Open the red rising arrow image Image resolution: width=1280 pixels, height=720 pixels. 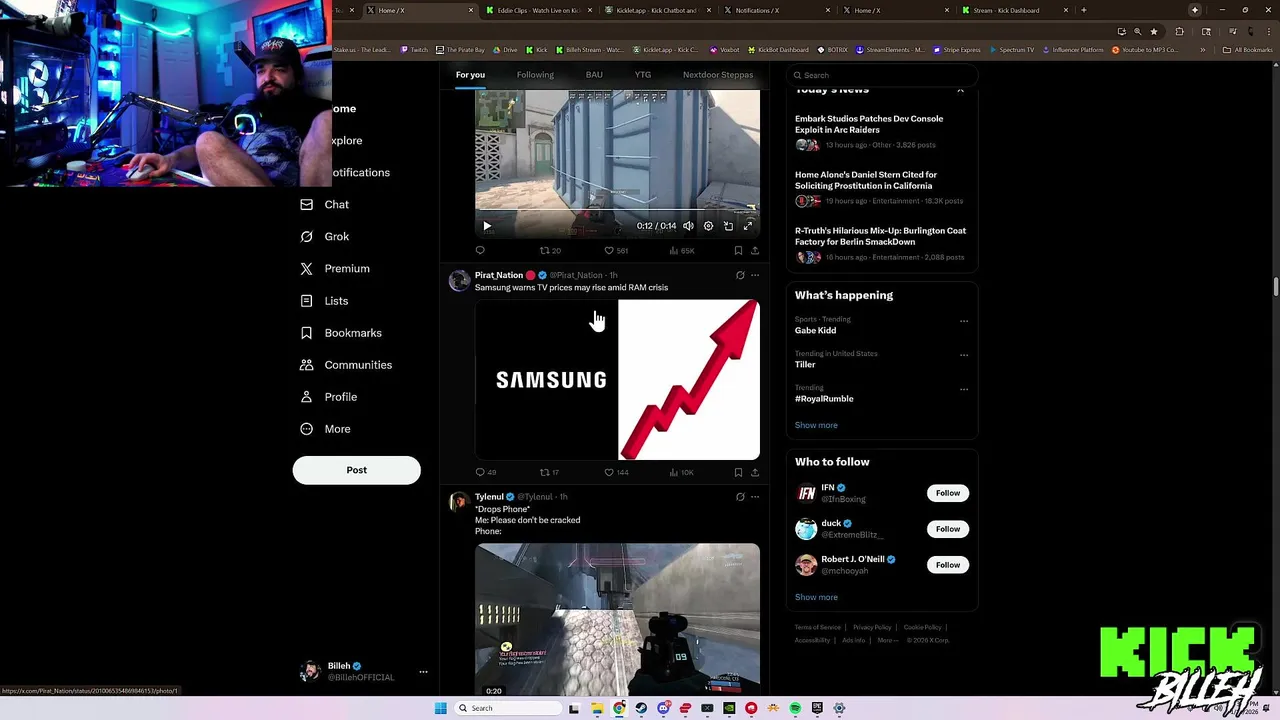coord(689,380)
